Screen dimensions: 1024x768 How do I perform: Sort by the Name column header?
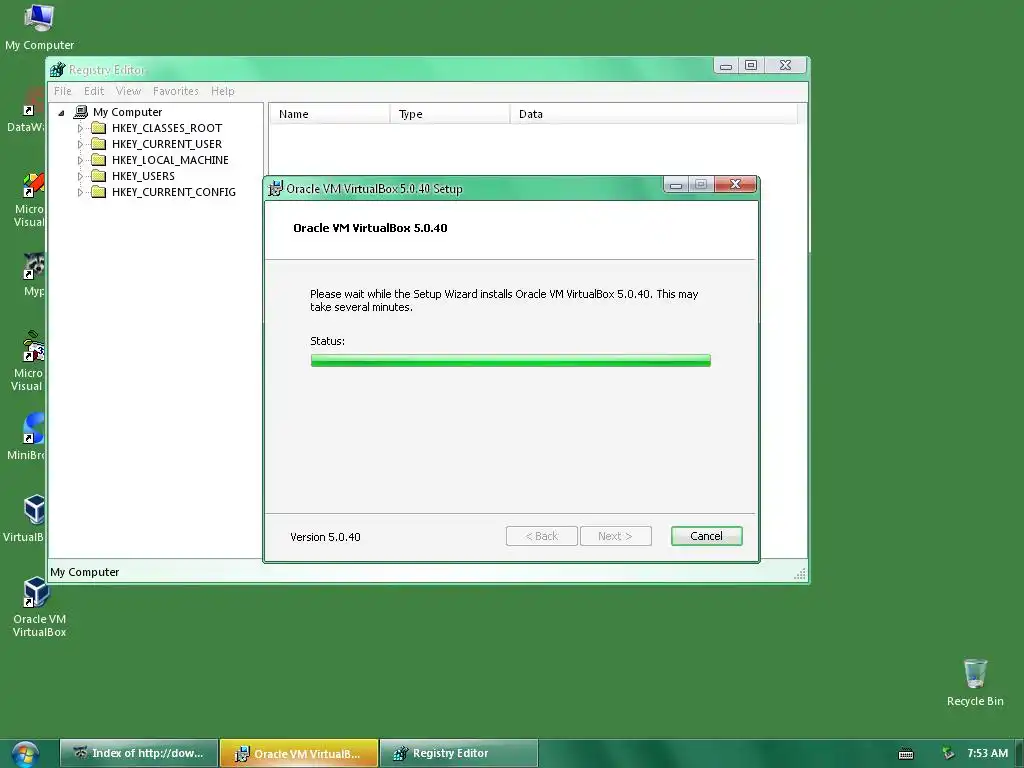click(x=329, y=114)
